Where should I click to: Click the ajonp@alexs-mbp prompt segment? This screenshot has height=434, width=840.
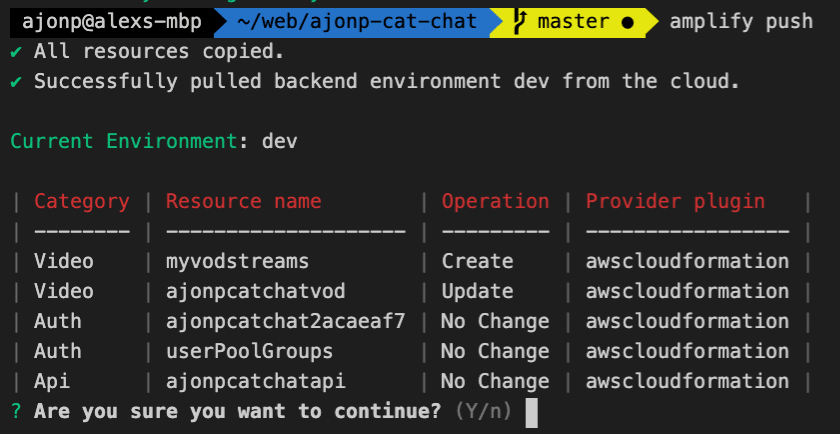(112, 23)
